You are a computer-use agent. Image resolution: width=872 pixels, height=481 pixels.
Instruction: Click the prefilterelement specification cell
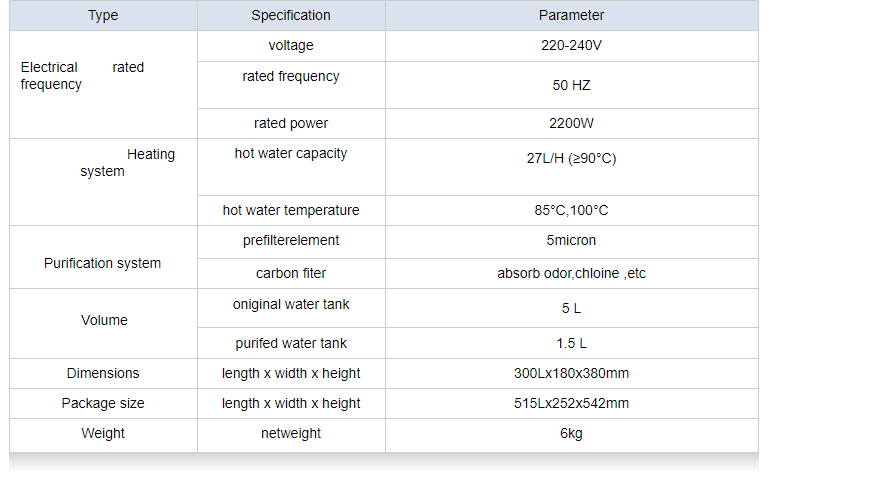pyautogui.click(x=291, y=241)
